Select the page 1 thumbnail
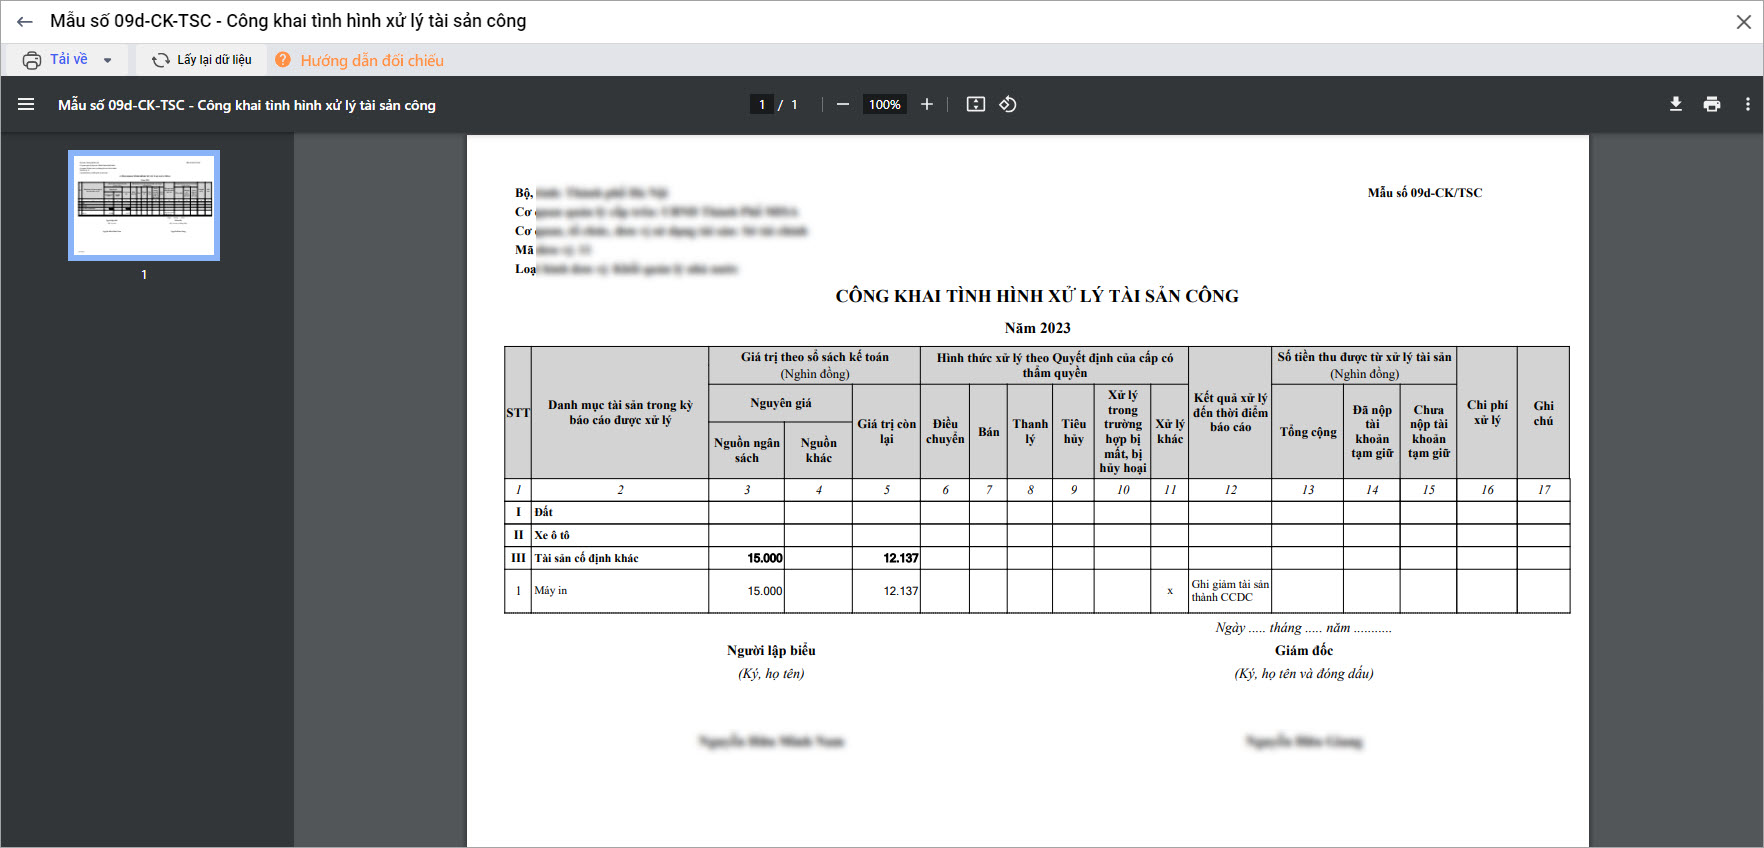This screenshot has width=1764, height=848. tap(144, 205)
